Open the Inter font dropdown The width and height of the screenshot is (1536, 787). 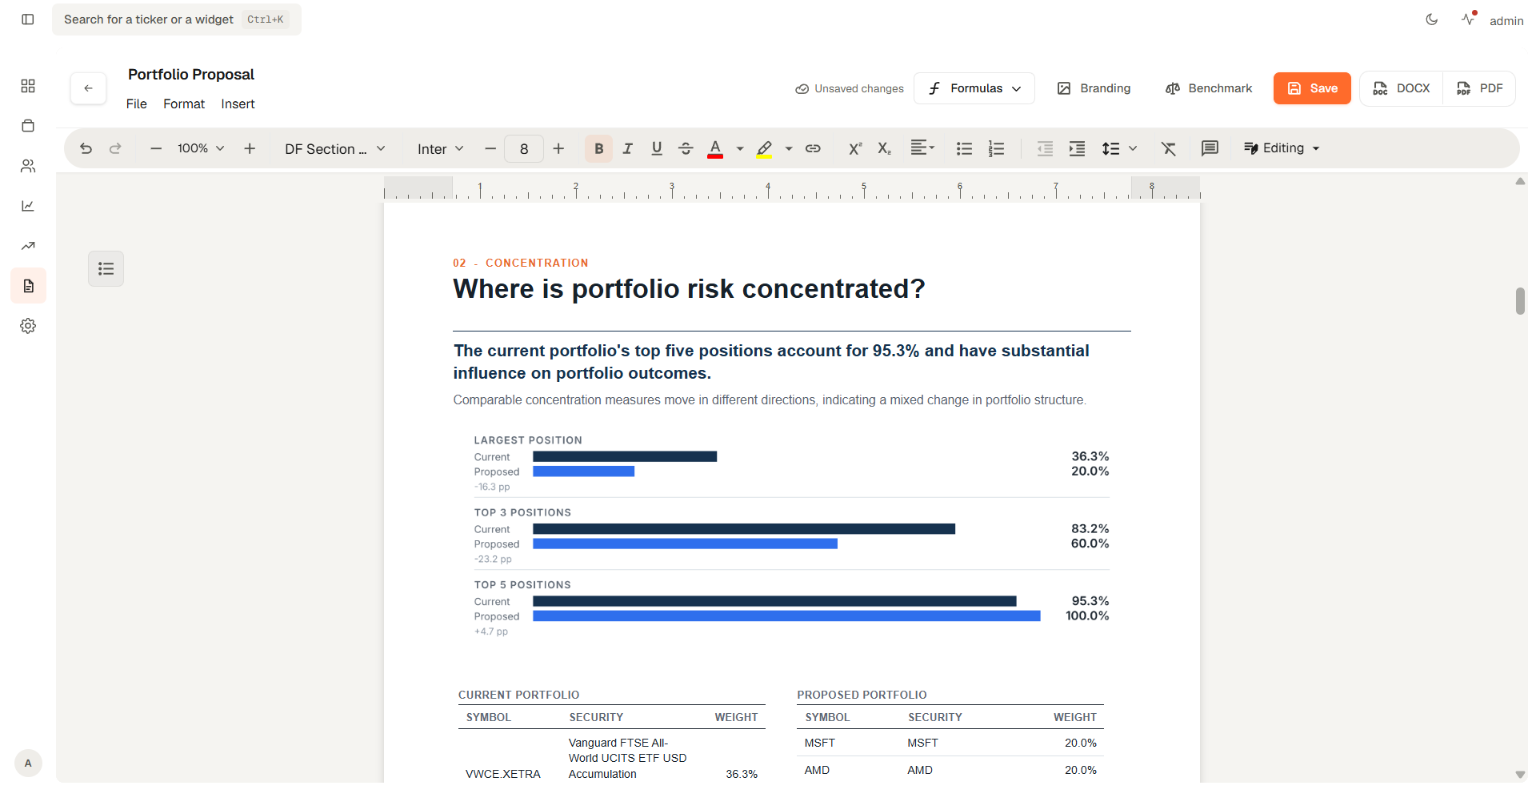[440, 148]
